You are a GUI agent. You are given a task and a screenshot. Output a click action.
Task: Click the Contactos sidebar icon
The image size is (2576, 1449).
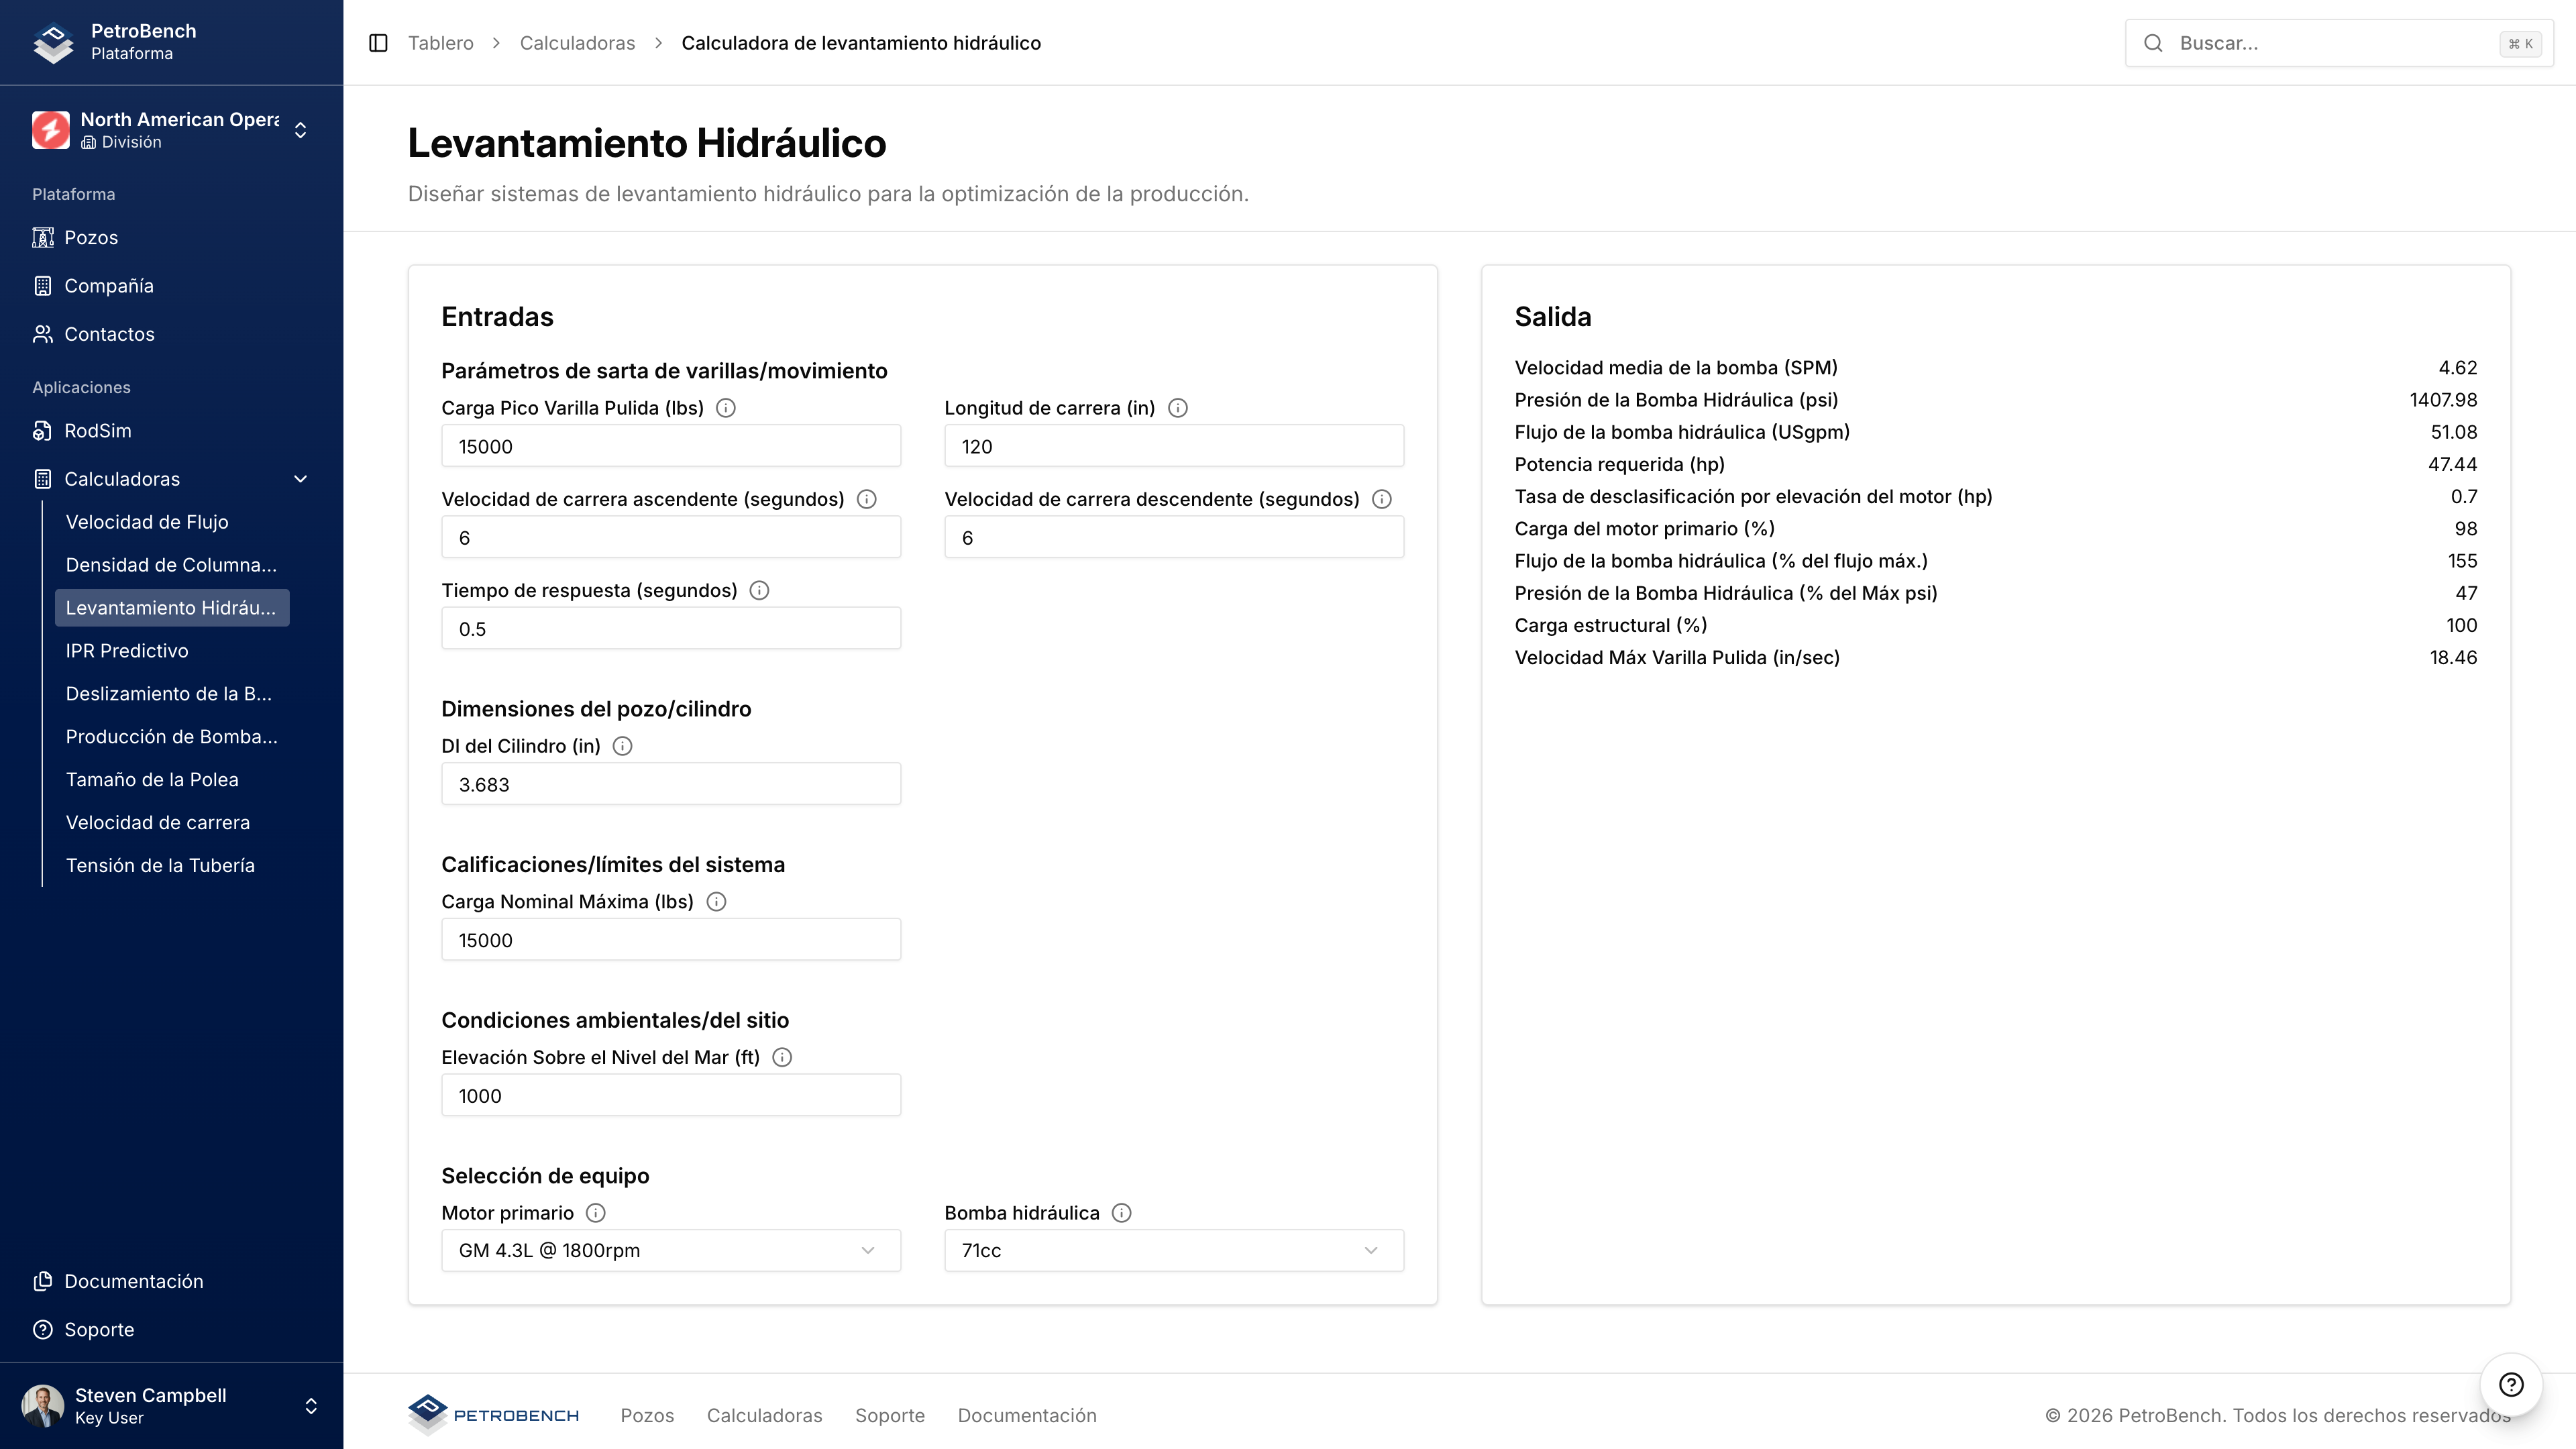point(43,334)
